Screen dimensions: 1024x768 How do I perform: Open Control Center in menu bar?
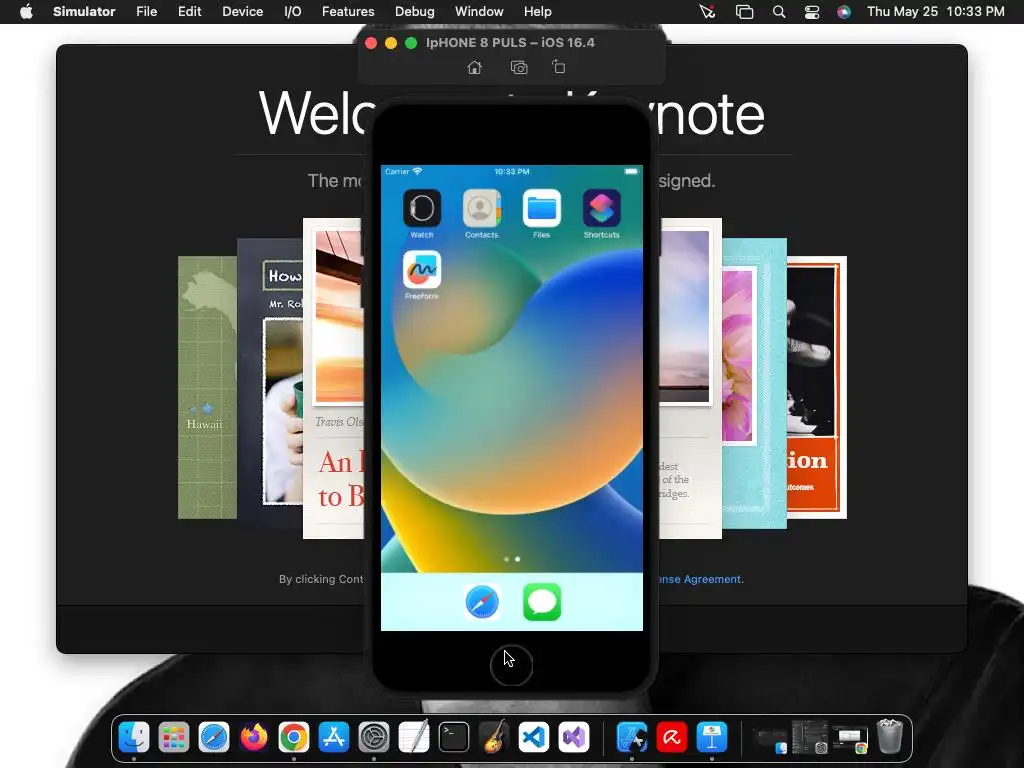pos(812,12)
